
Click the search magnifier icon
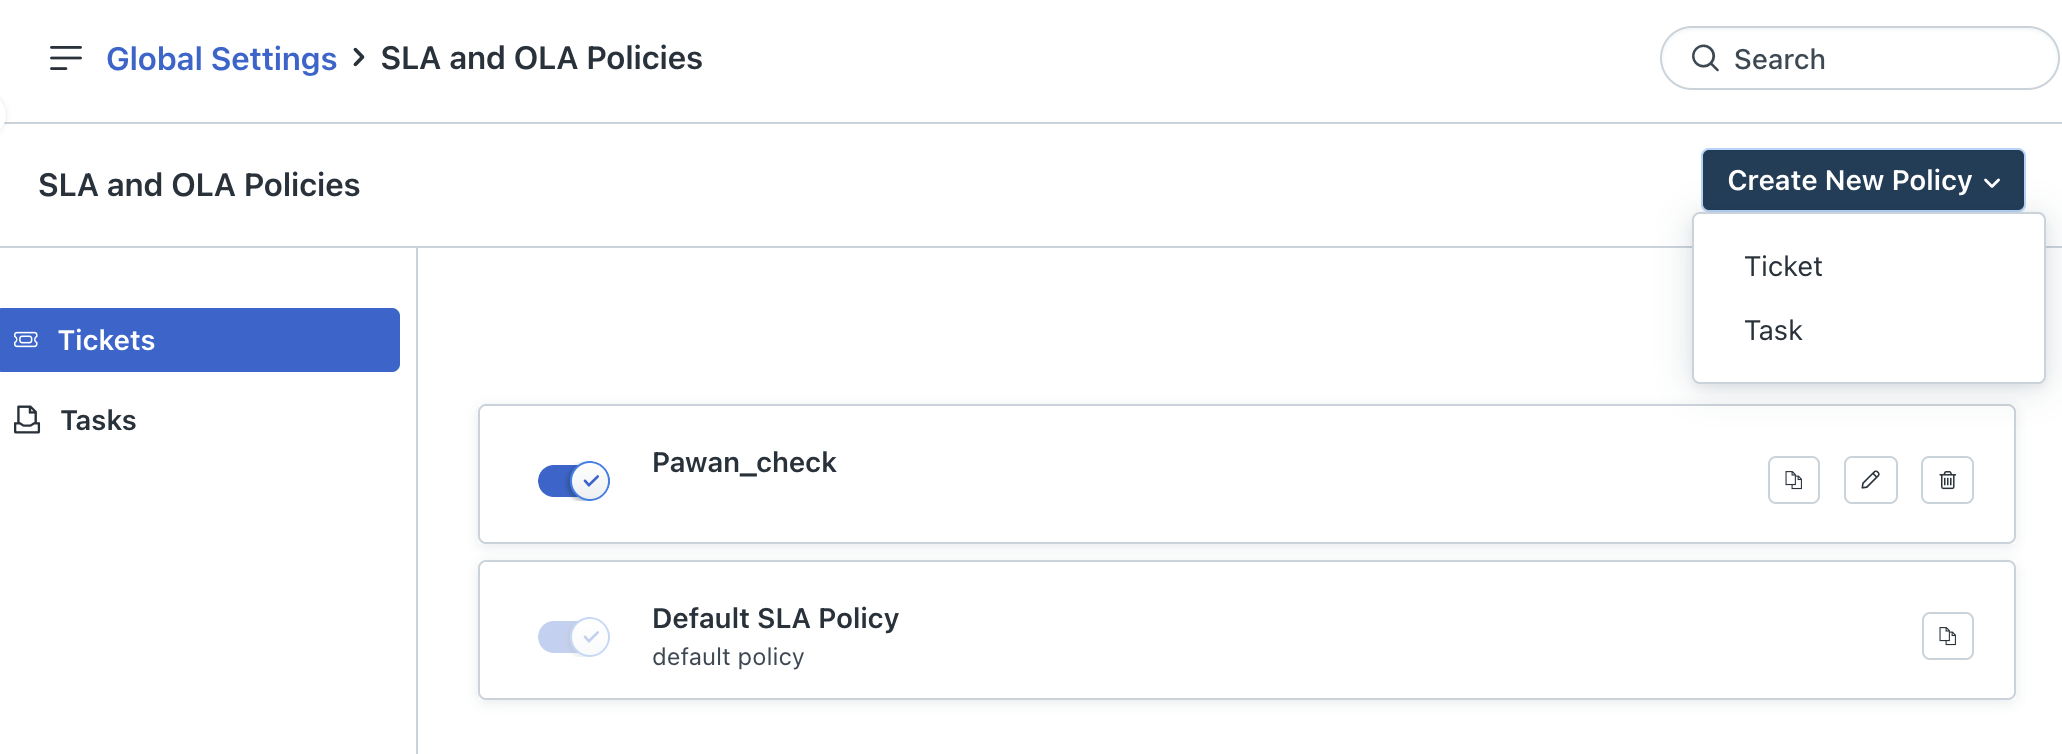tap(1705, 58)
